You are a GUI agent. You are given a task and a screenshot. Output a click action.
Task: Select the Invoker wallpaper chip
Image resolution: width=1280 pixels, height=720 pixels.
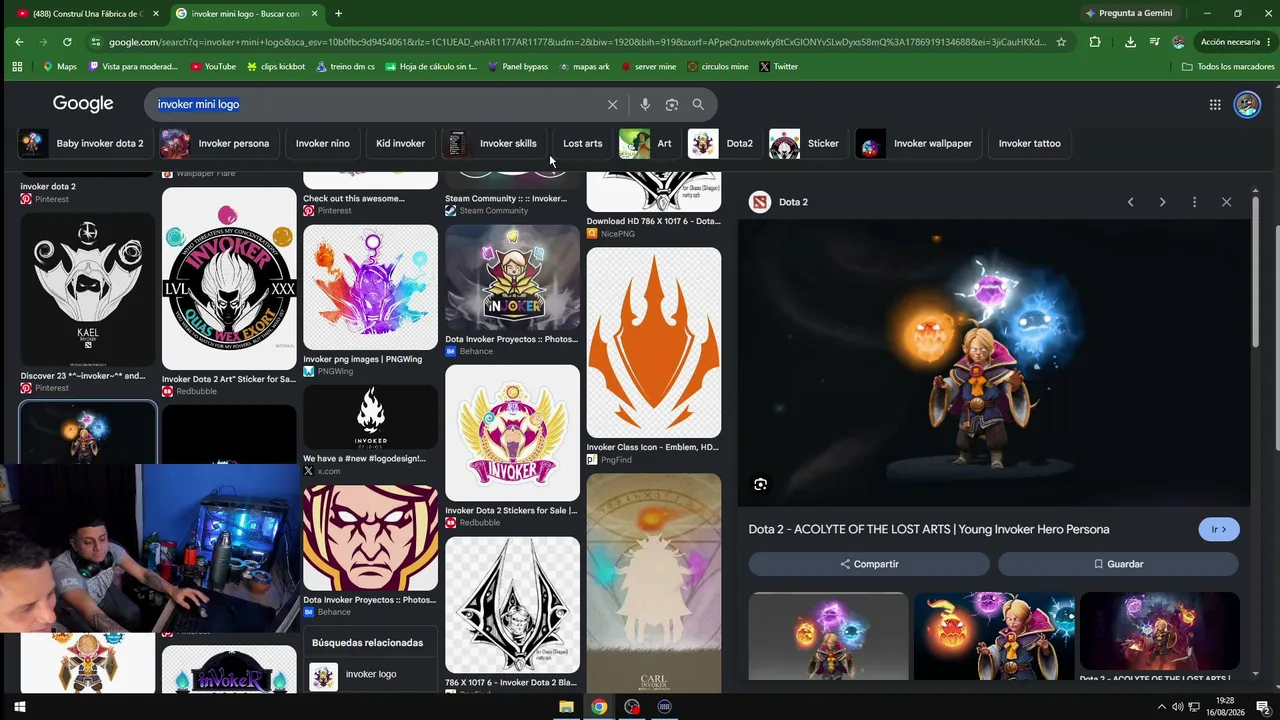tap(916, 143)
